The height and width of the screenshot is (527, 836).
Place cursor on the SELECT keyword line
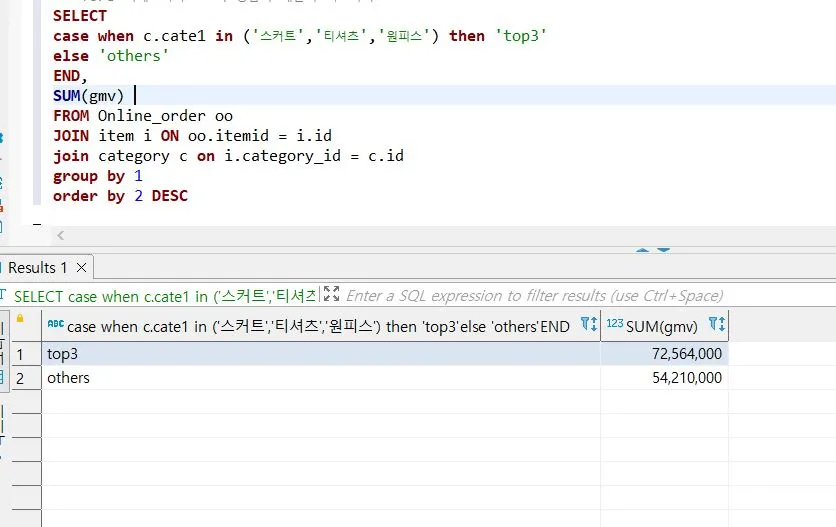(79, 15)
